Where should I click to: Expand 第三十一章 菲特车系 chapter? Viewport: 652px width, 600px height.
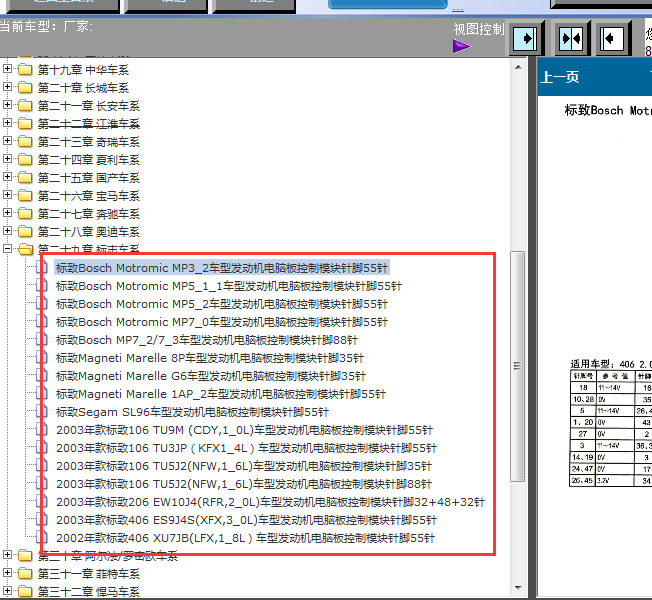pos(7,573)
